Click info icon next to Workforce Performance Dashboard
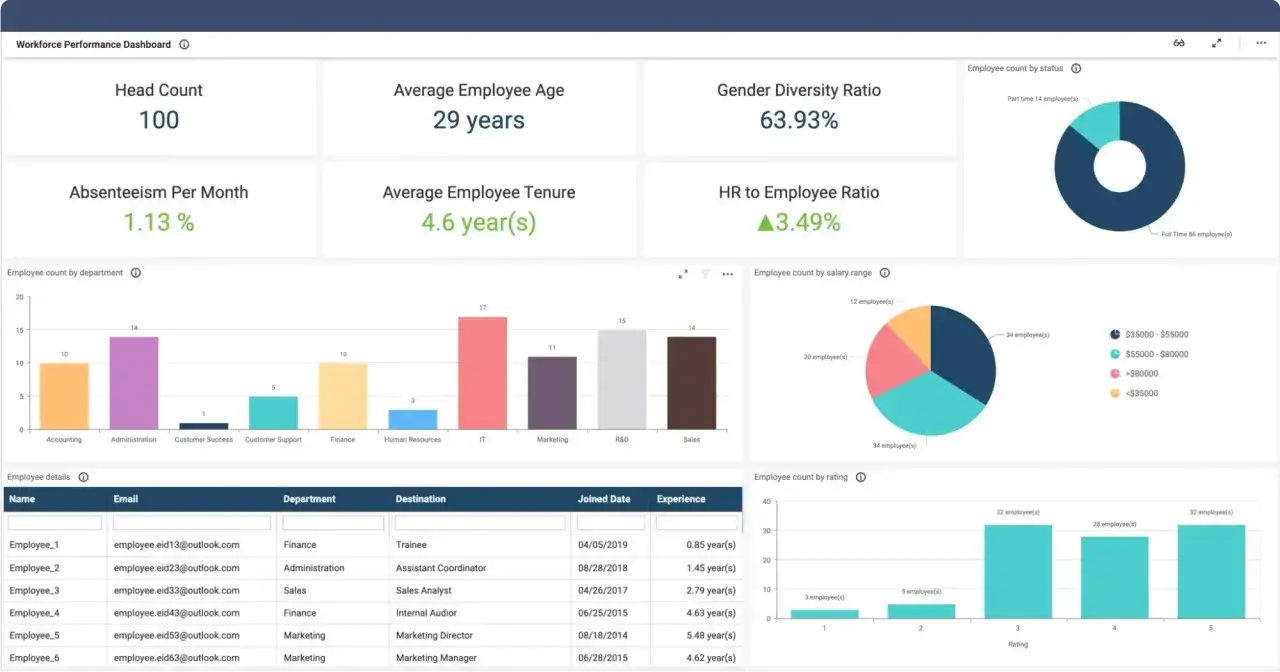The width and height of the screenshot is (1280, 672). pyautogui.click(x=184, y=45)
